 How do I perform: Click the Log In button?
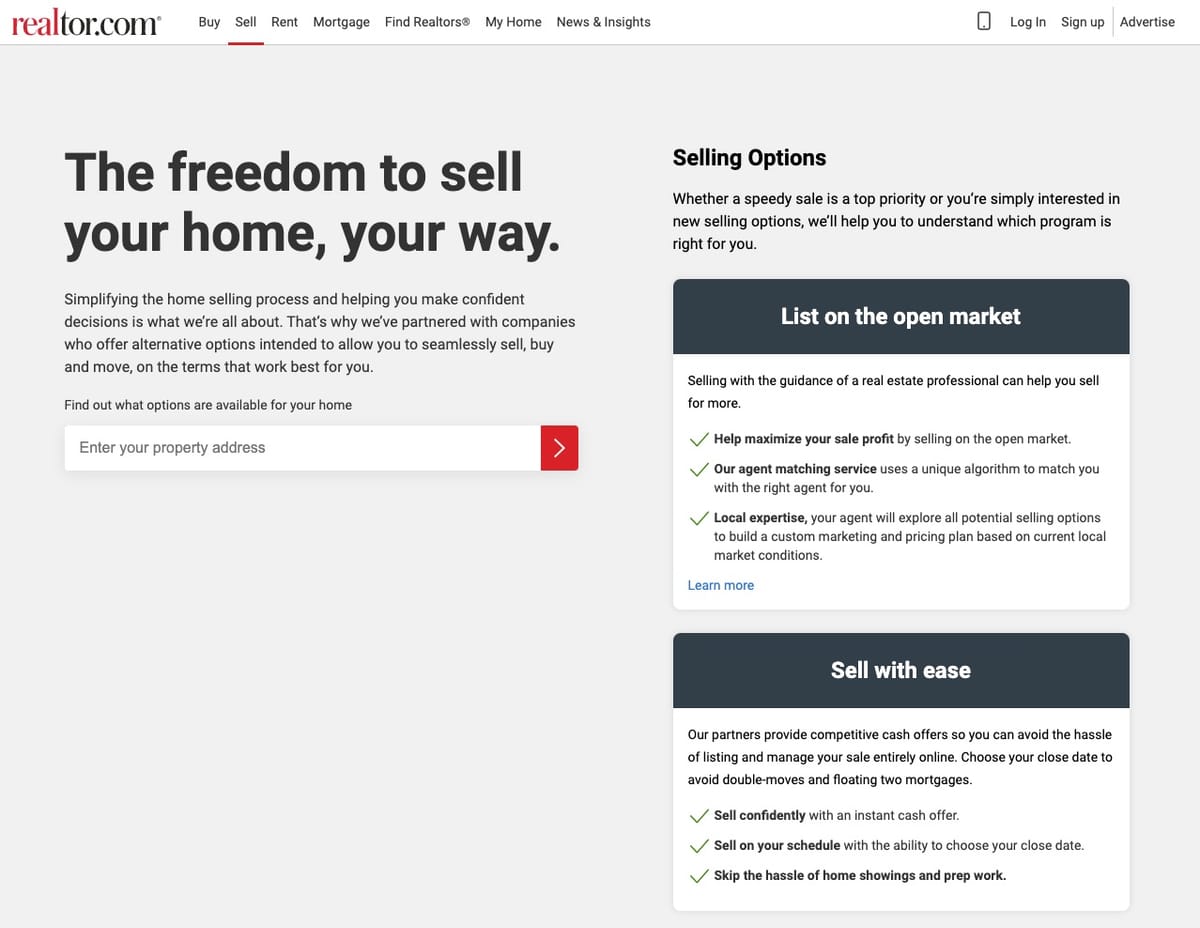pyautogui.click(x=1028, y=21)
